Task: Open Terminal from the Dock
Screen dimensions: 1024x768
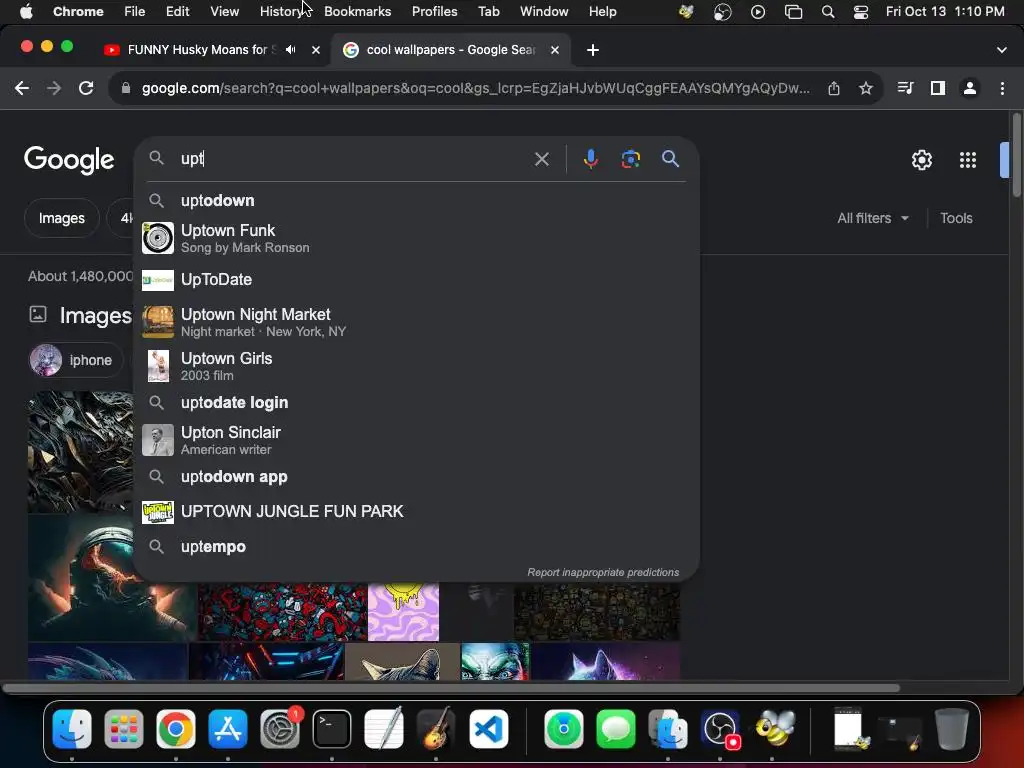Action: (x=332, y=729)
